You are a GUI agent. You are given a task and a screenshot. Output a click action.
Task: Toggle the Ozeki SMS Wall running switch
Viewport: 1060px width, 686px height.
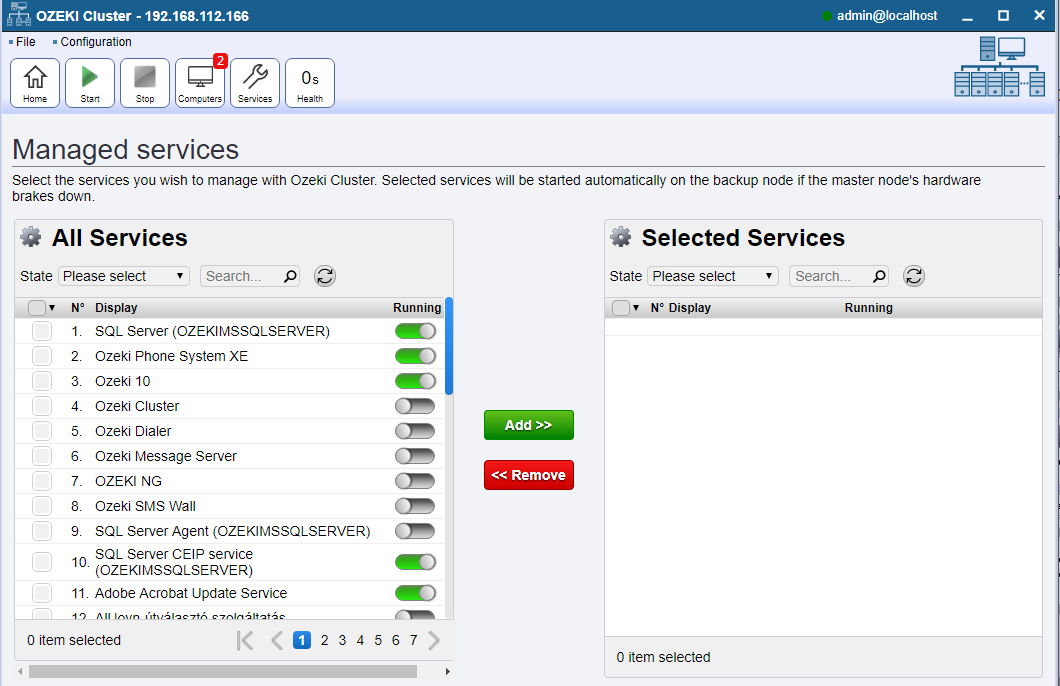point(415,506)
